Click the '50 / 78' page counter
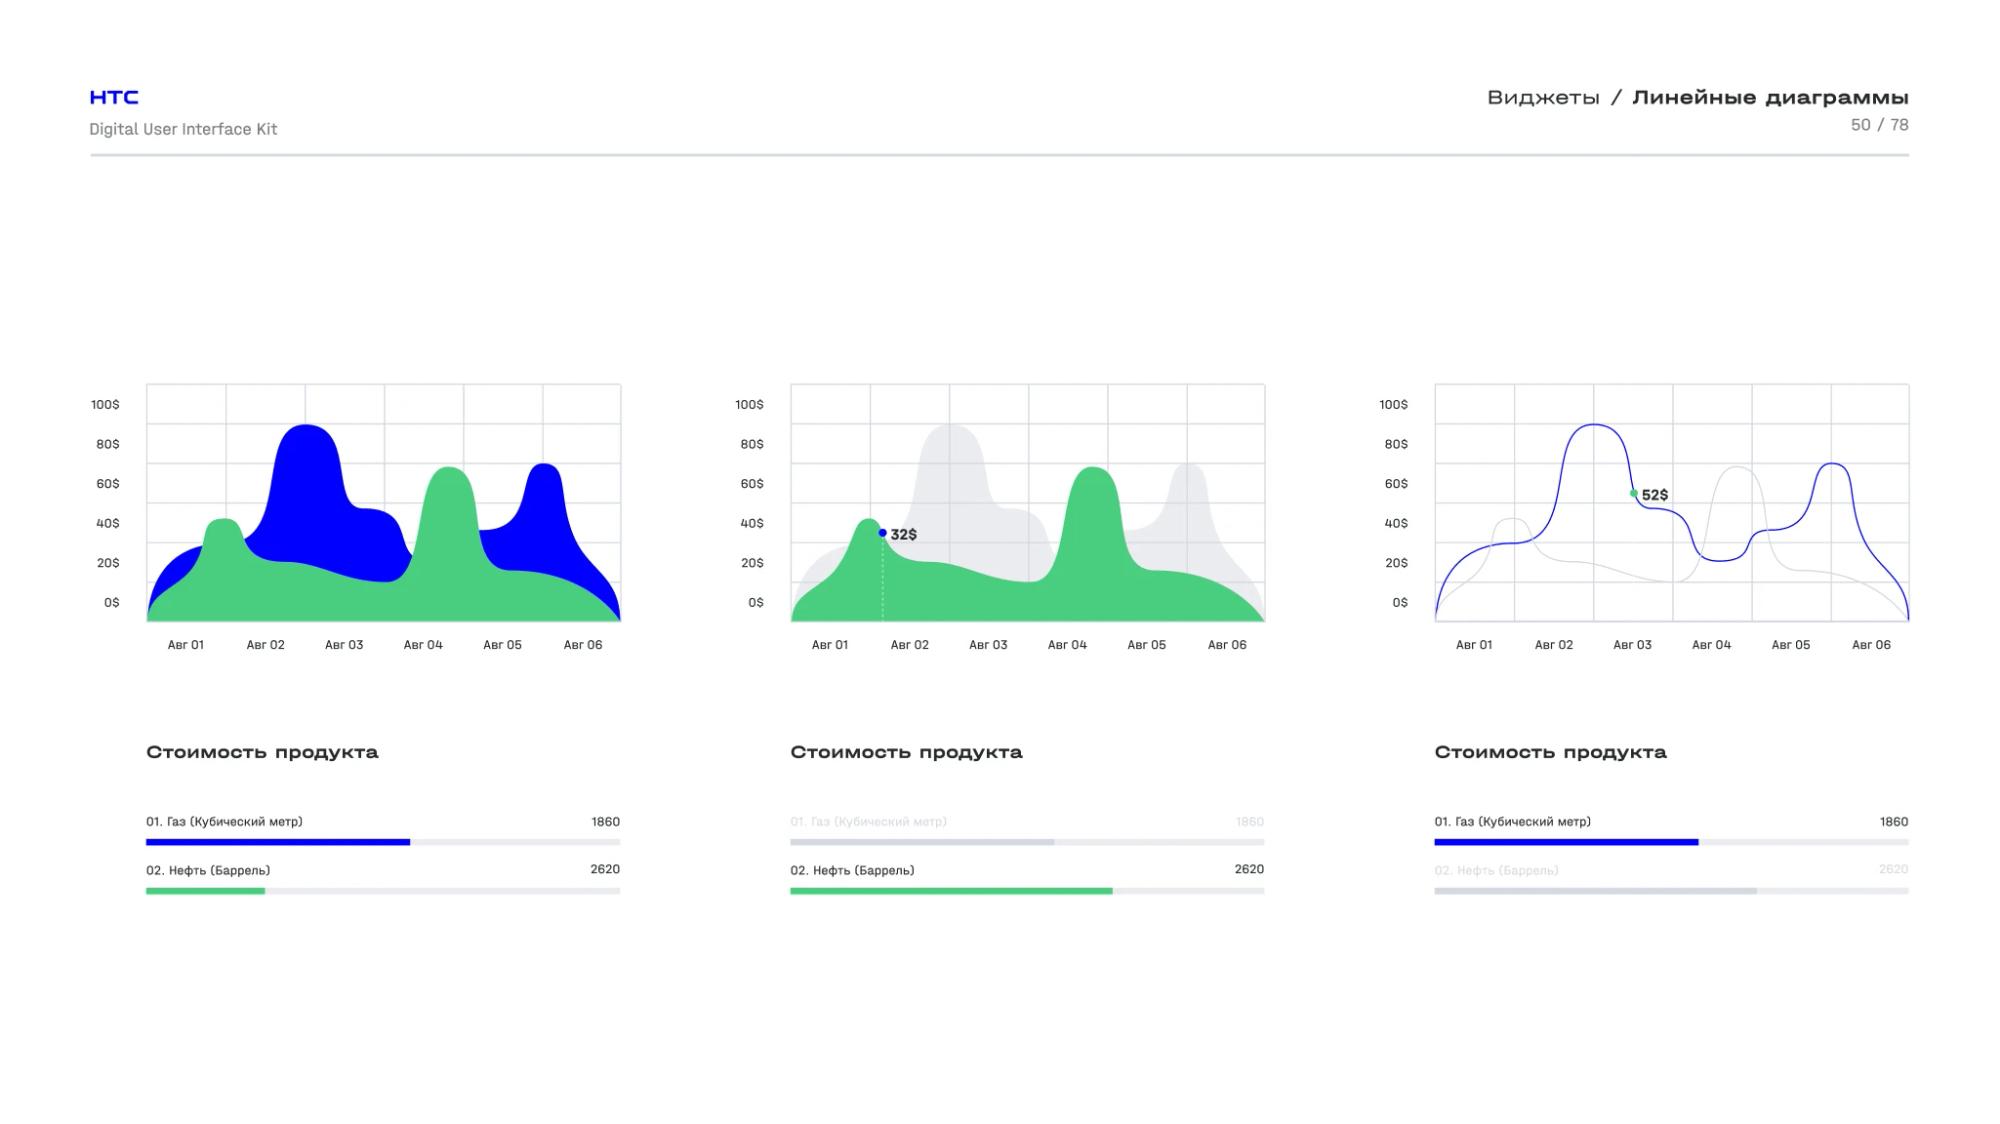Screen dimensions: 2000x1124 click(x=1879, y=125)
